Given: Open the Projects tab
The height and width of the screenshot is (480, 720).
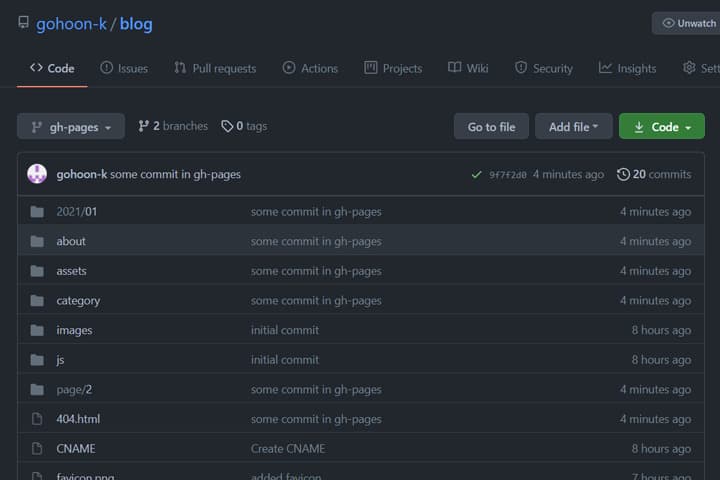Looking at the screenshot, I should 393,68.
